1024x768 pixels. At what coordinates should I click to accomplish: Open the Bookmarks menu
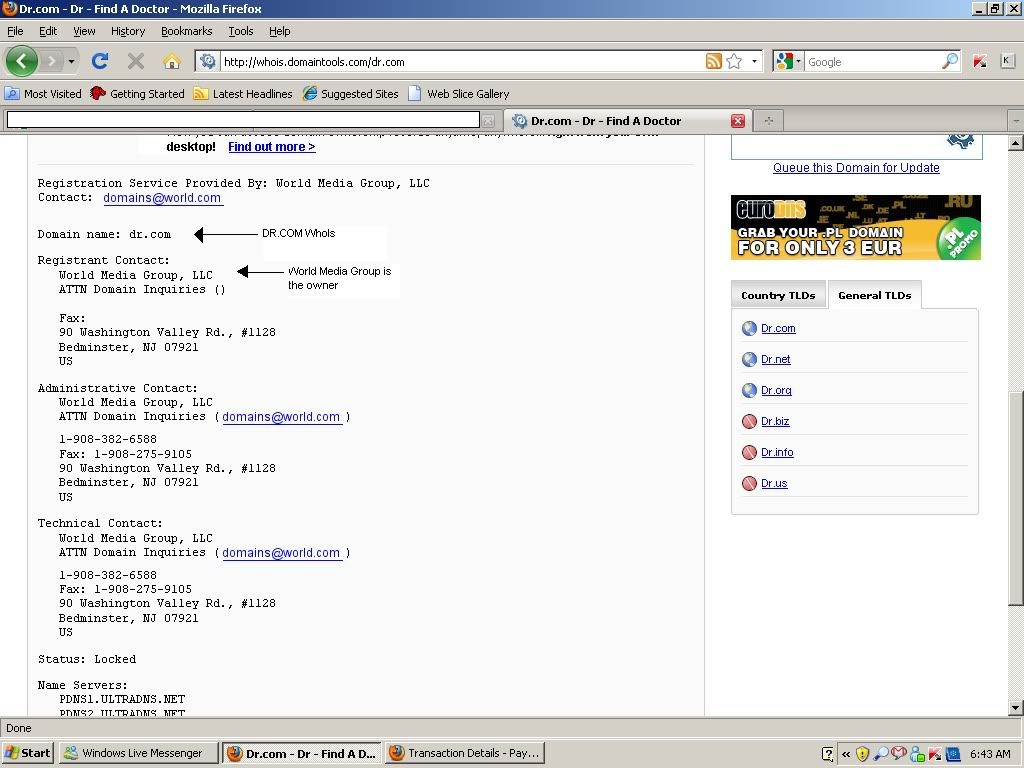[187, 31]
